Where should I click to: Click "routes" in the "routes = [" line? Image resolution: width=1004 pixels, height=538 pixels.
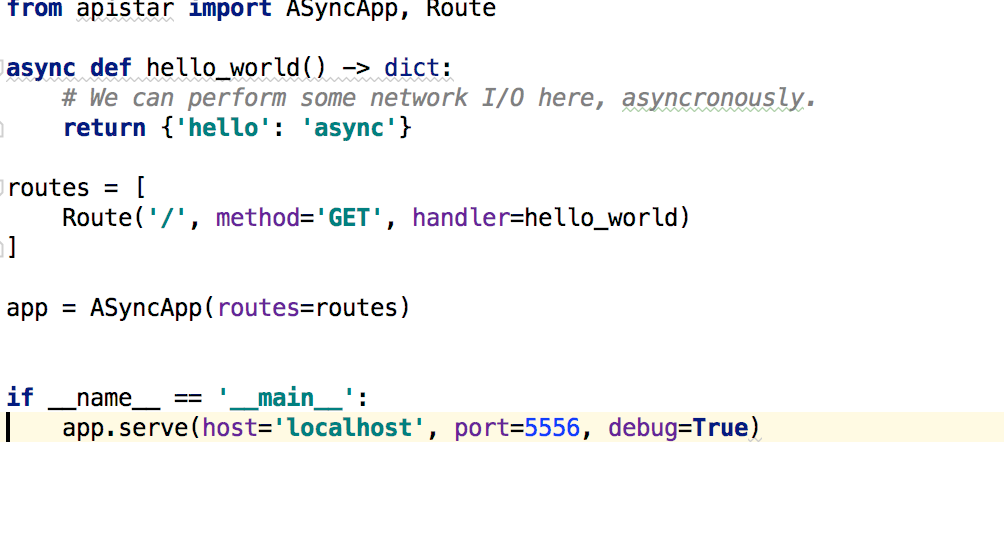pos(48,188)
